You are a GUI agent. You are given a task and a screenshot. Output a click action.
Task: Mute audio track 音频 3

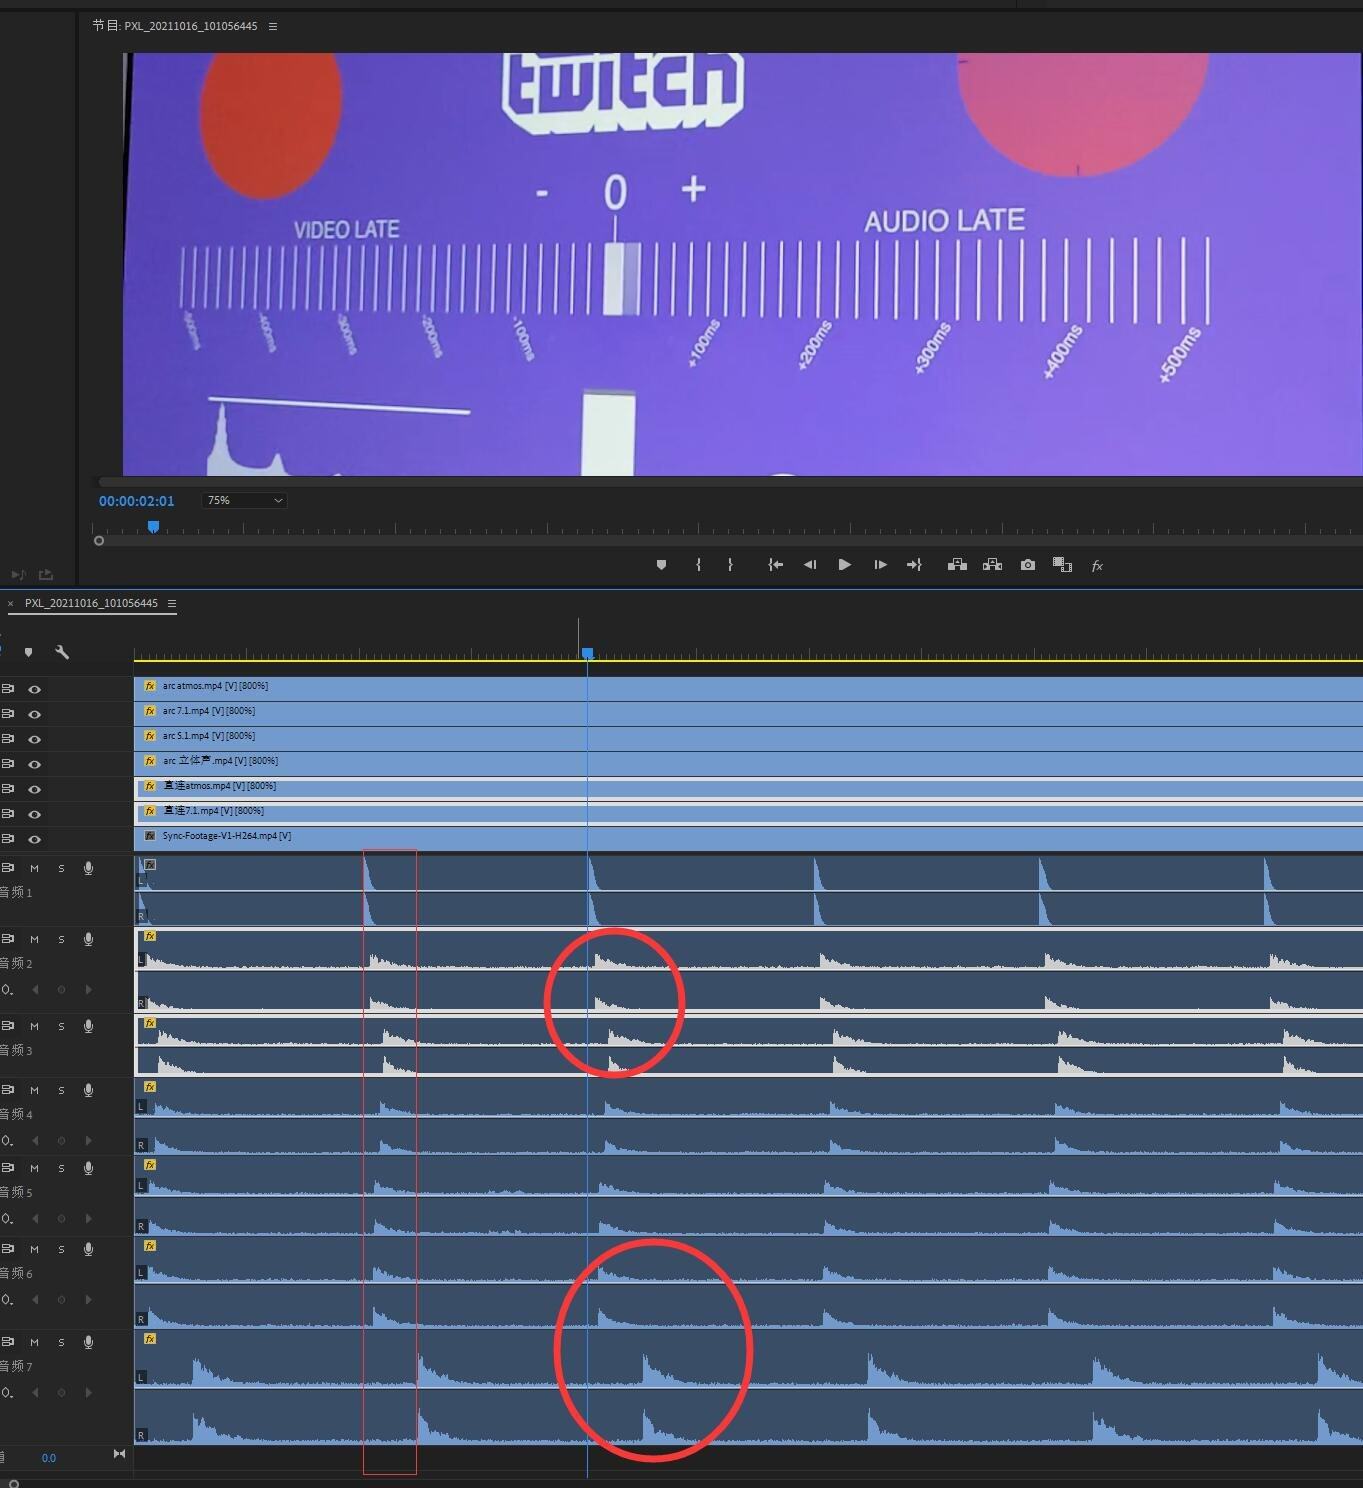tap(34, 1026)
